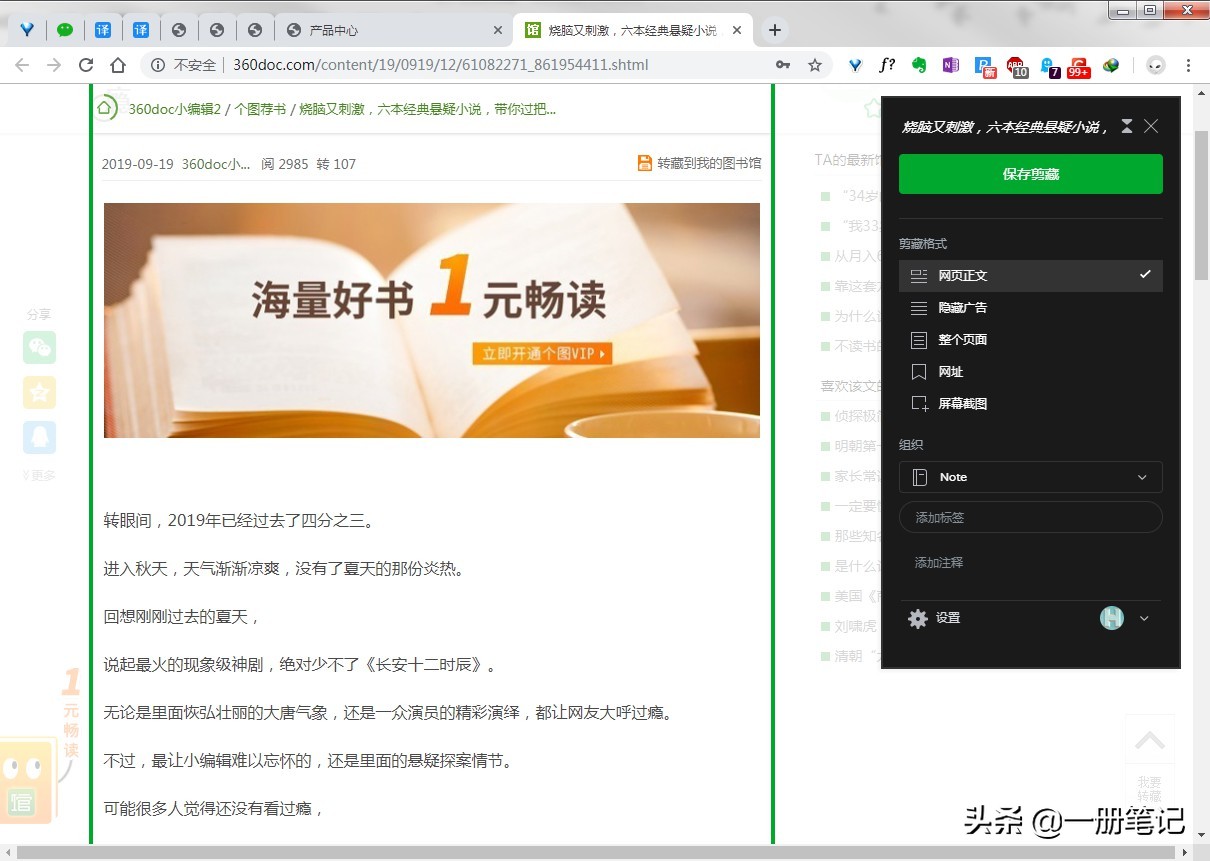Click the 添加标签 tag input field
This screenshot has height=861, width=1210.
point(1030,516)
